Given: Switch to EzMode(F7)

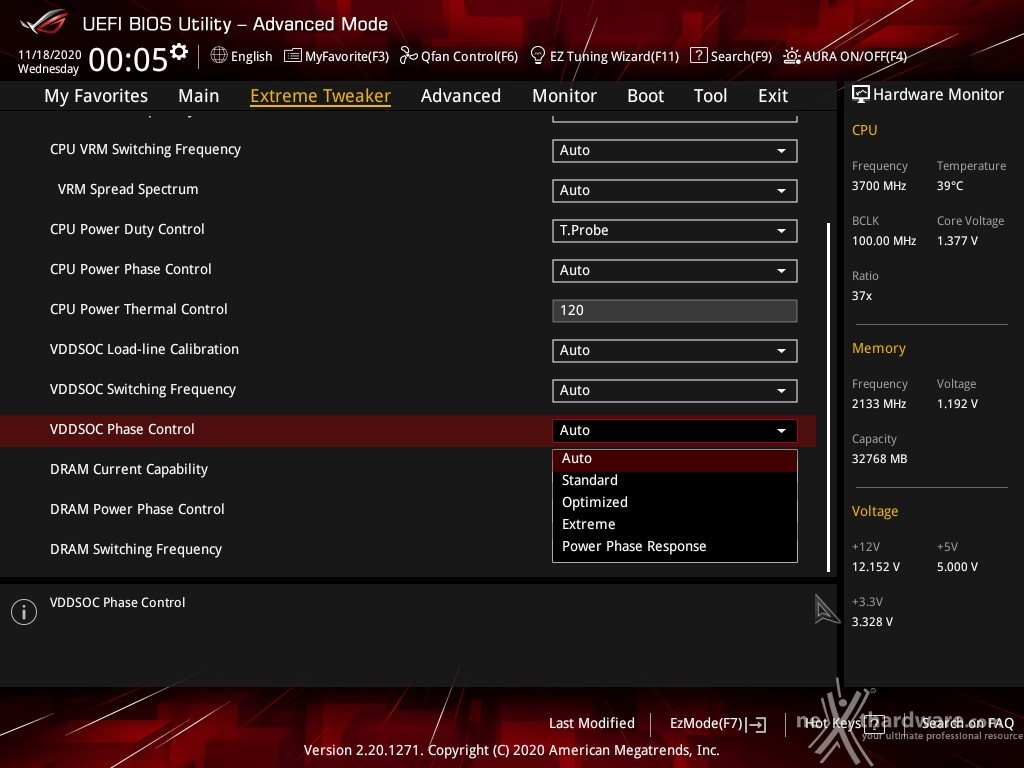Looking at the screenshot, I should pos(718,724).
